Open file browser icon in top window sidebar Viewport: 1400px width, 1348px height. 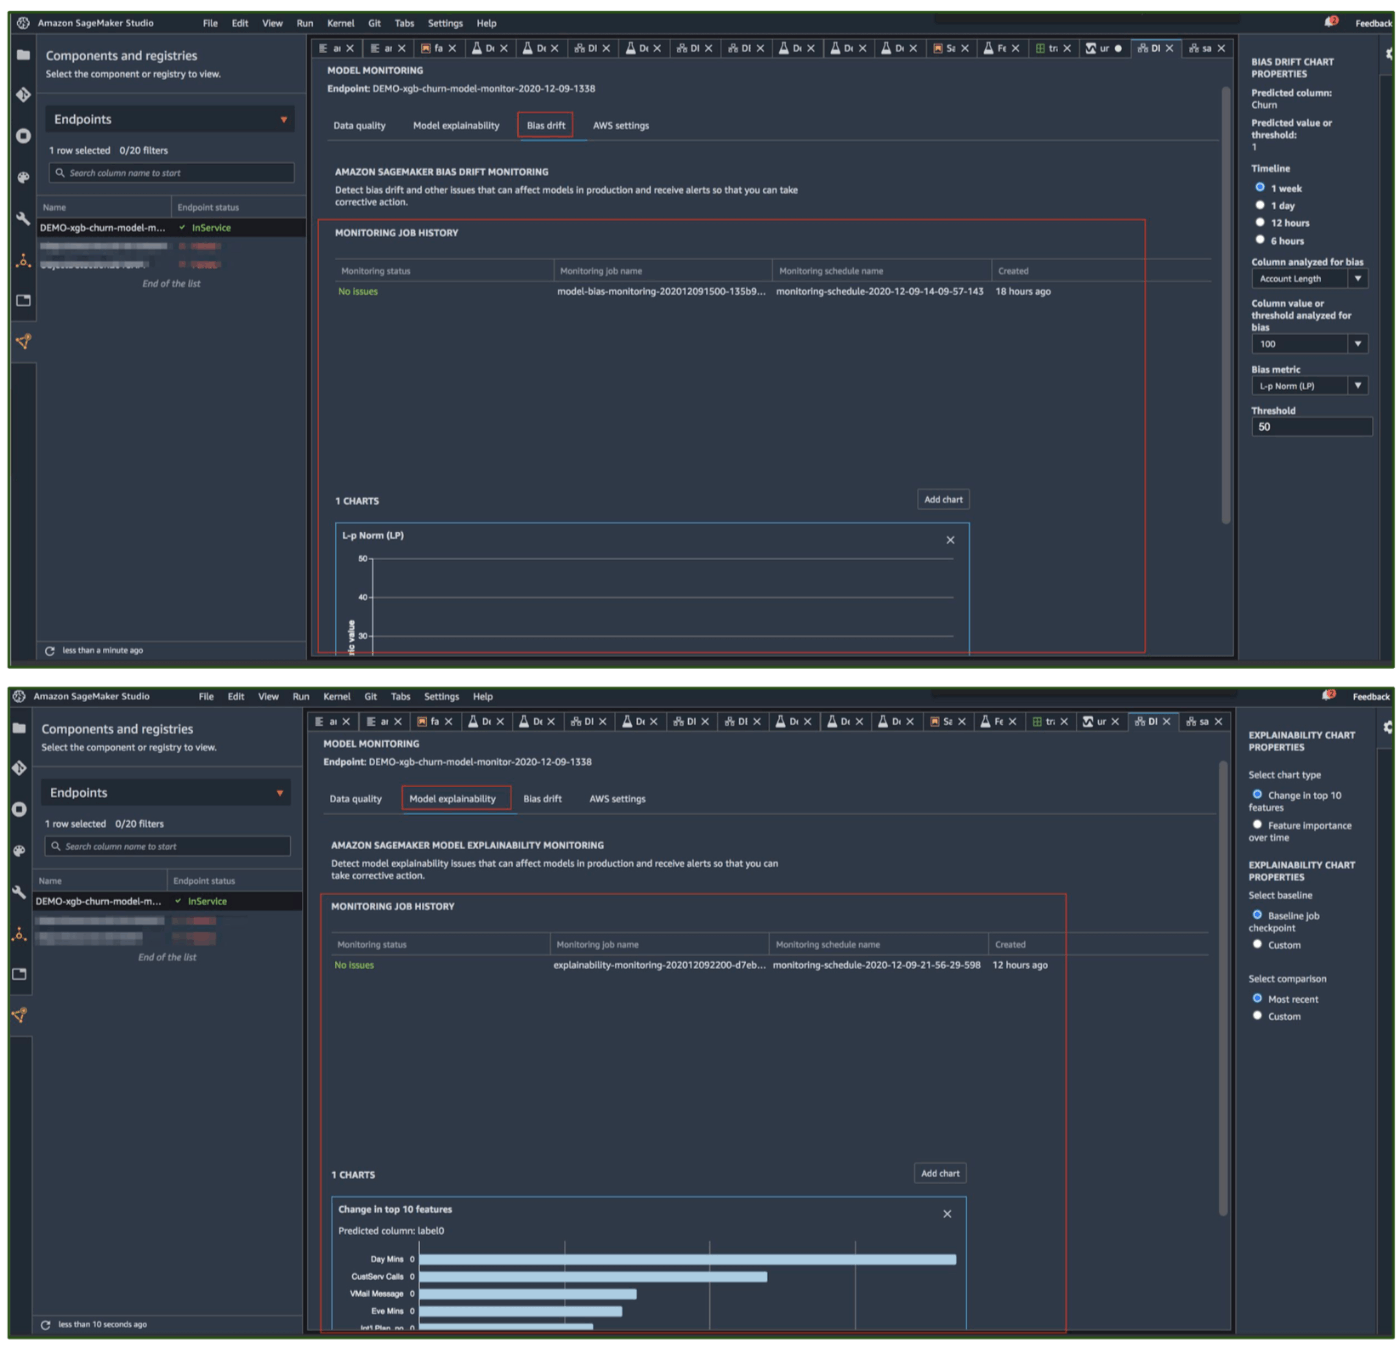click(x=23, y=54)
